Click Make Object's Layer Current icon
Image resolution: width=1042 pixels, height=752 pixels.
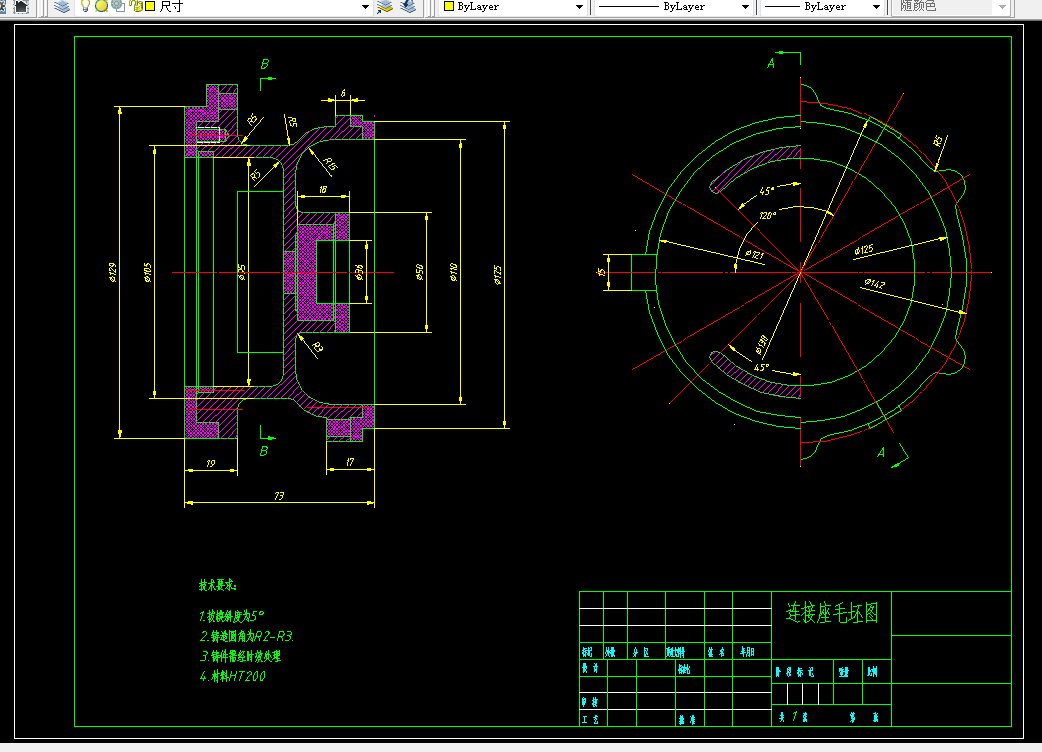click(x=385, y=7)
